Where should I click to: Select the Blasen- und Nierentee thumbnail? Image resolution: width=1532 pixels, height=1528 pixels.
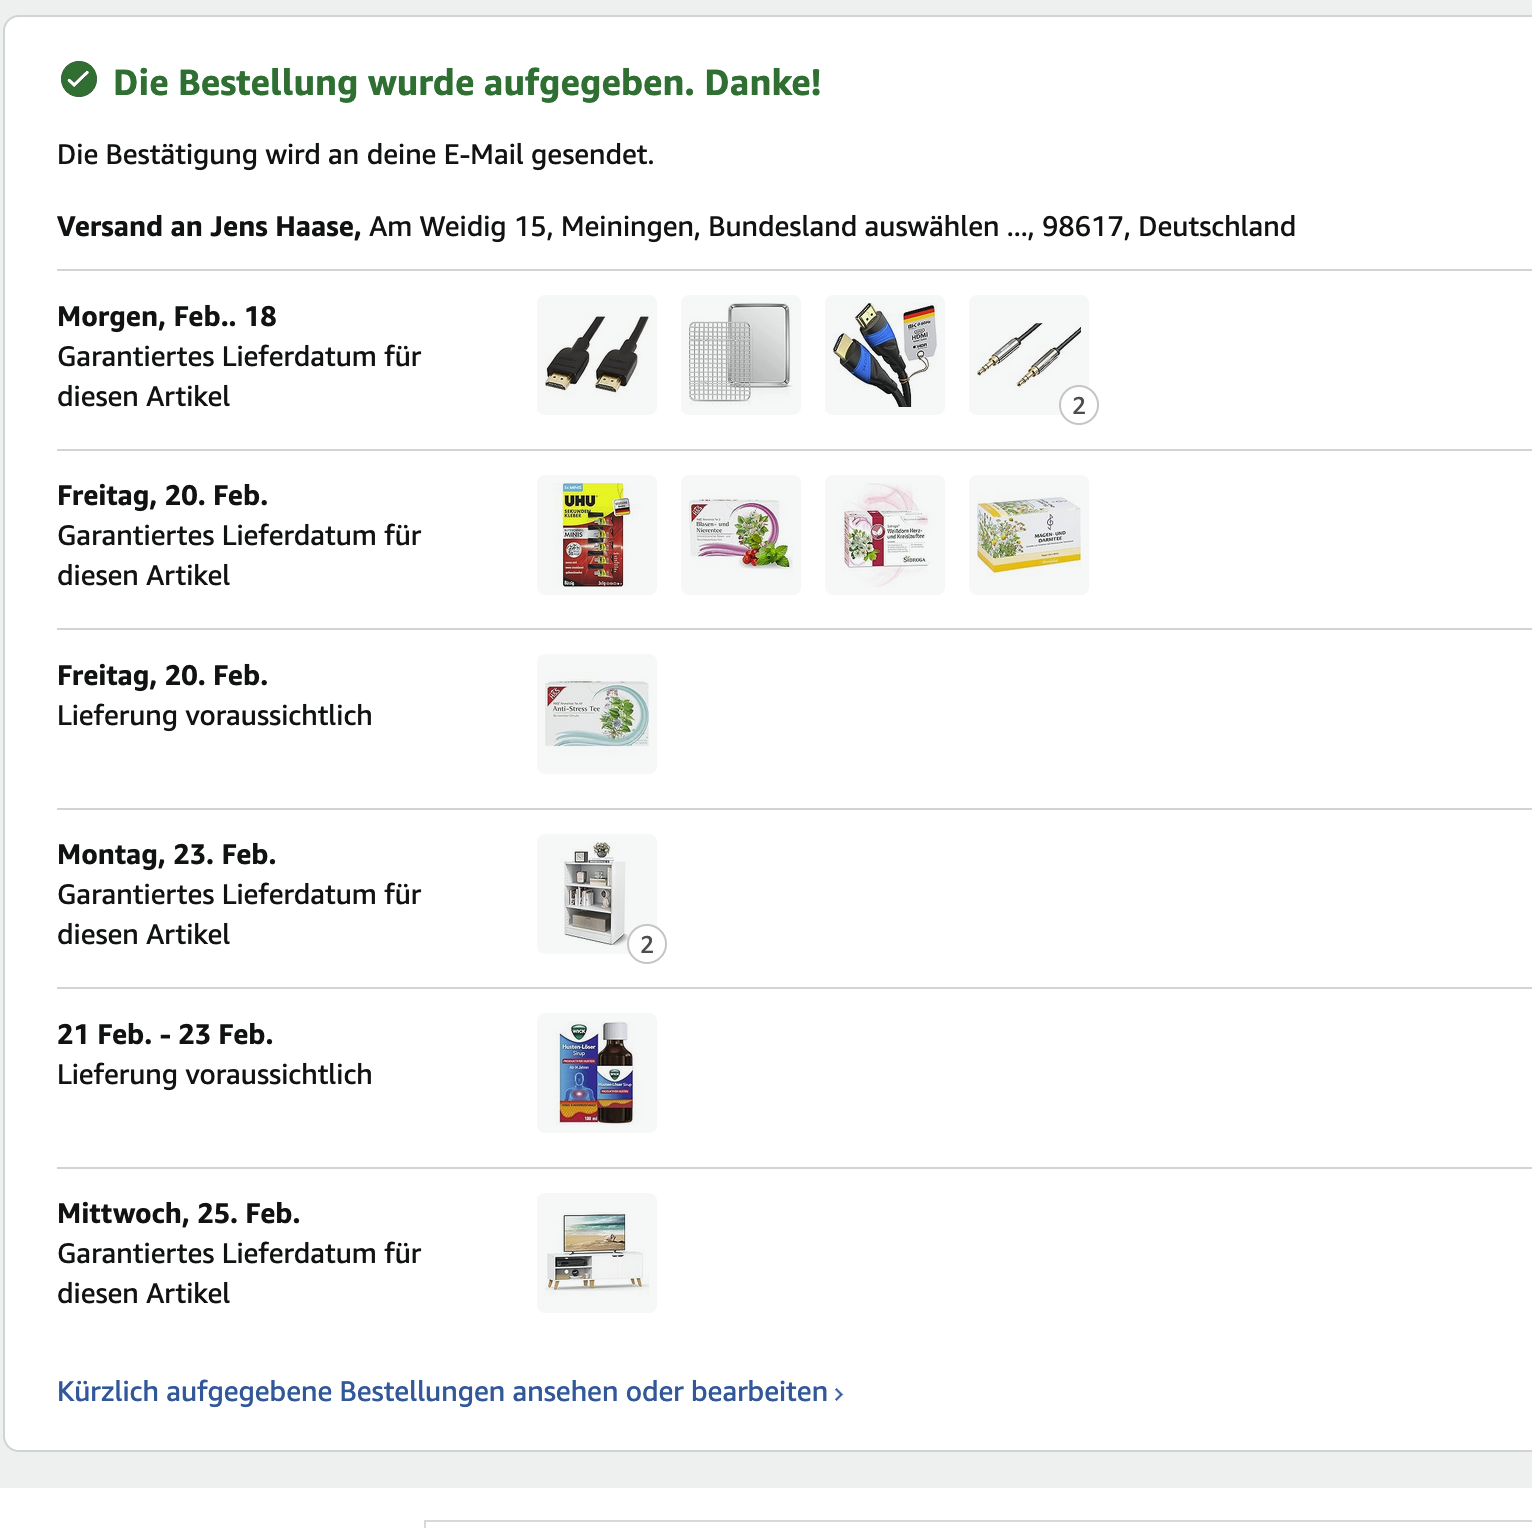click(x=741, y=535)
